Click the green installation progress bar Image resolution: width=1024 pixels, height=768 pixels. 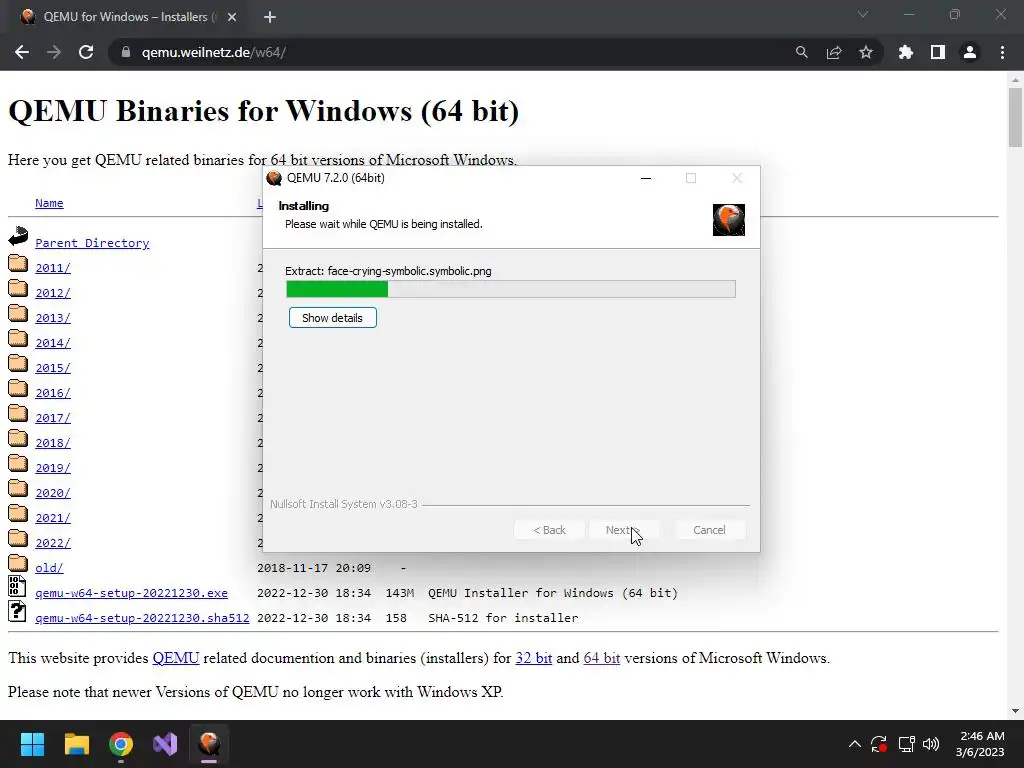[x=511, y=289]
